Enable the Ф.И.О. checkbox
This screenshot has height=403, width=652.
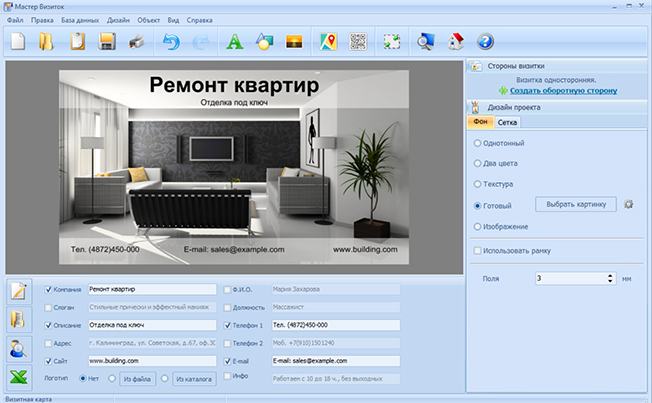tap(227, 289)
